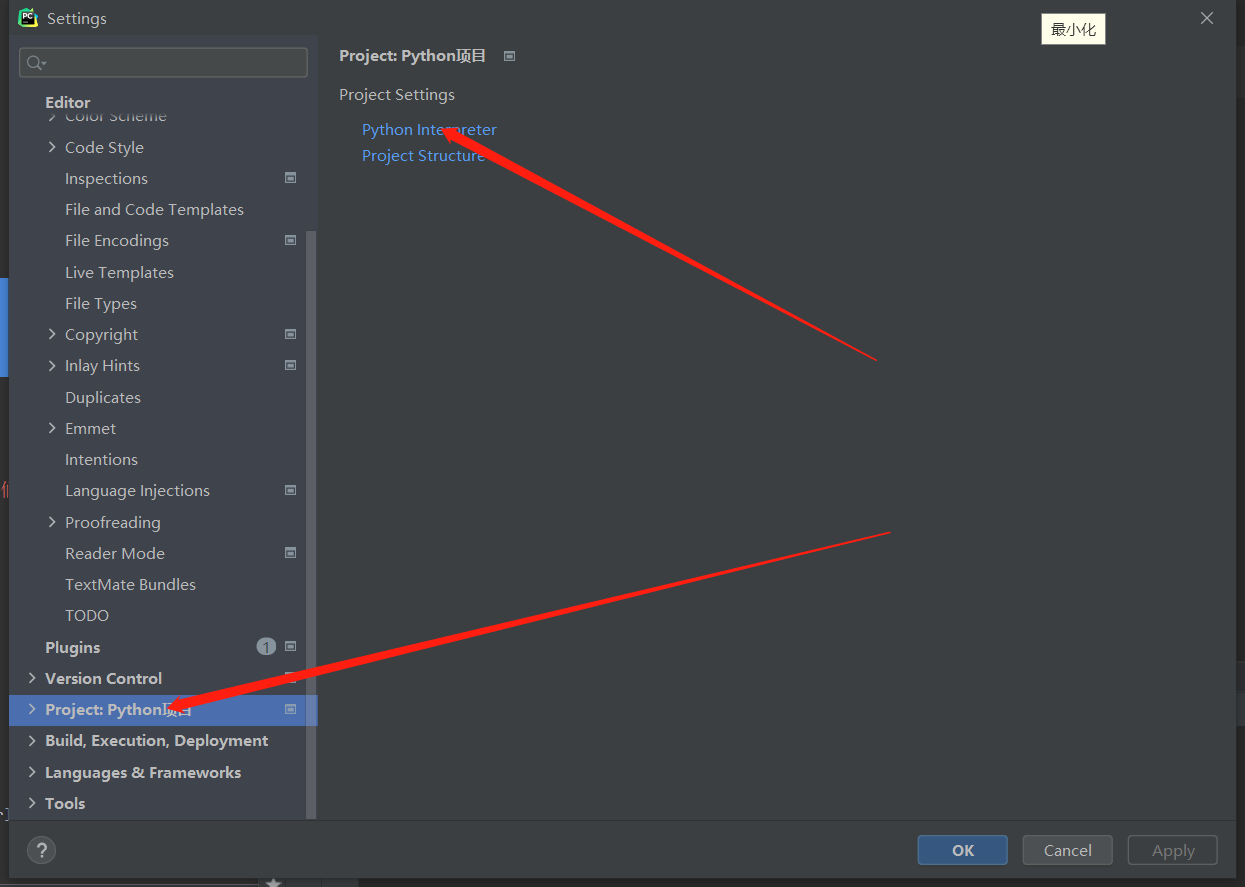Expand the Tools section
The image size is (1245, 887).
32,803
